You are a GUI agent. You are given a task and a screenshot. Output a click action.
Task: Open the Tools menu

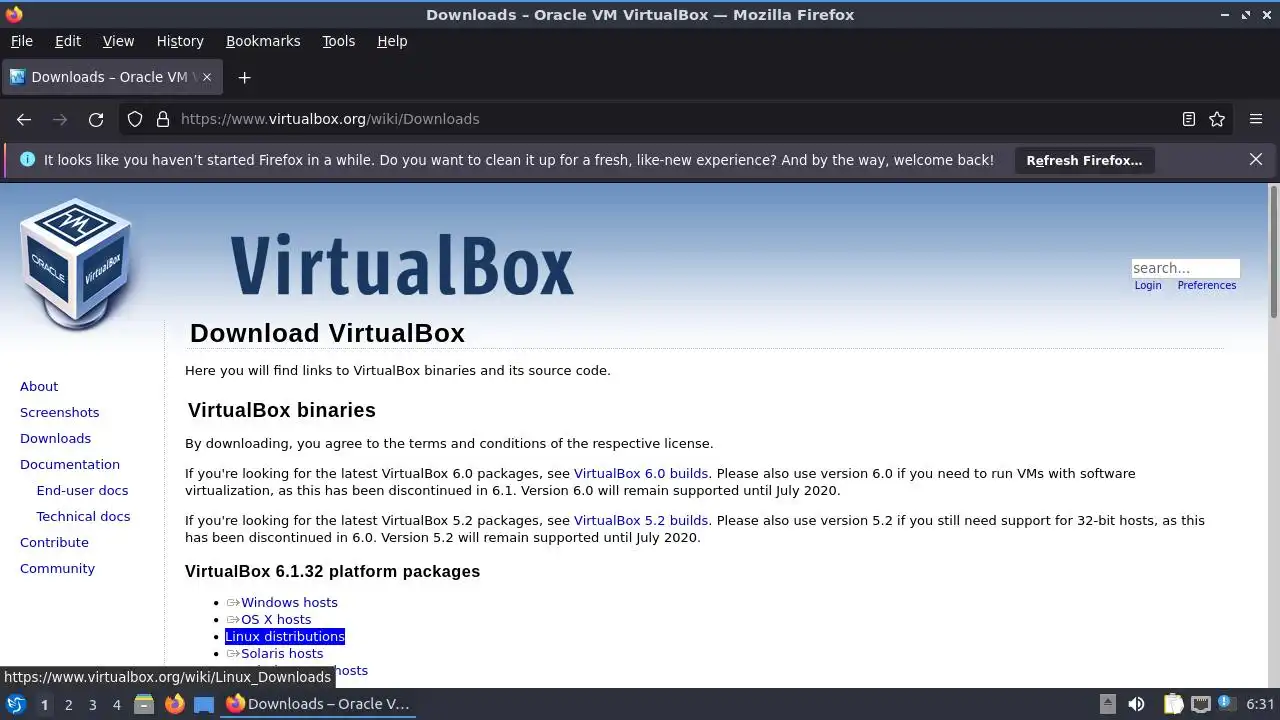pos(338,41)
